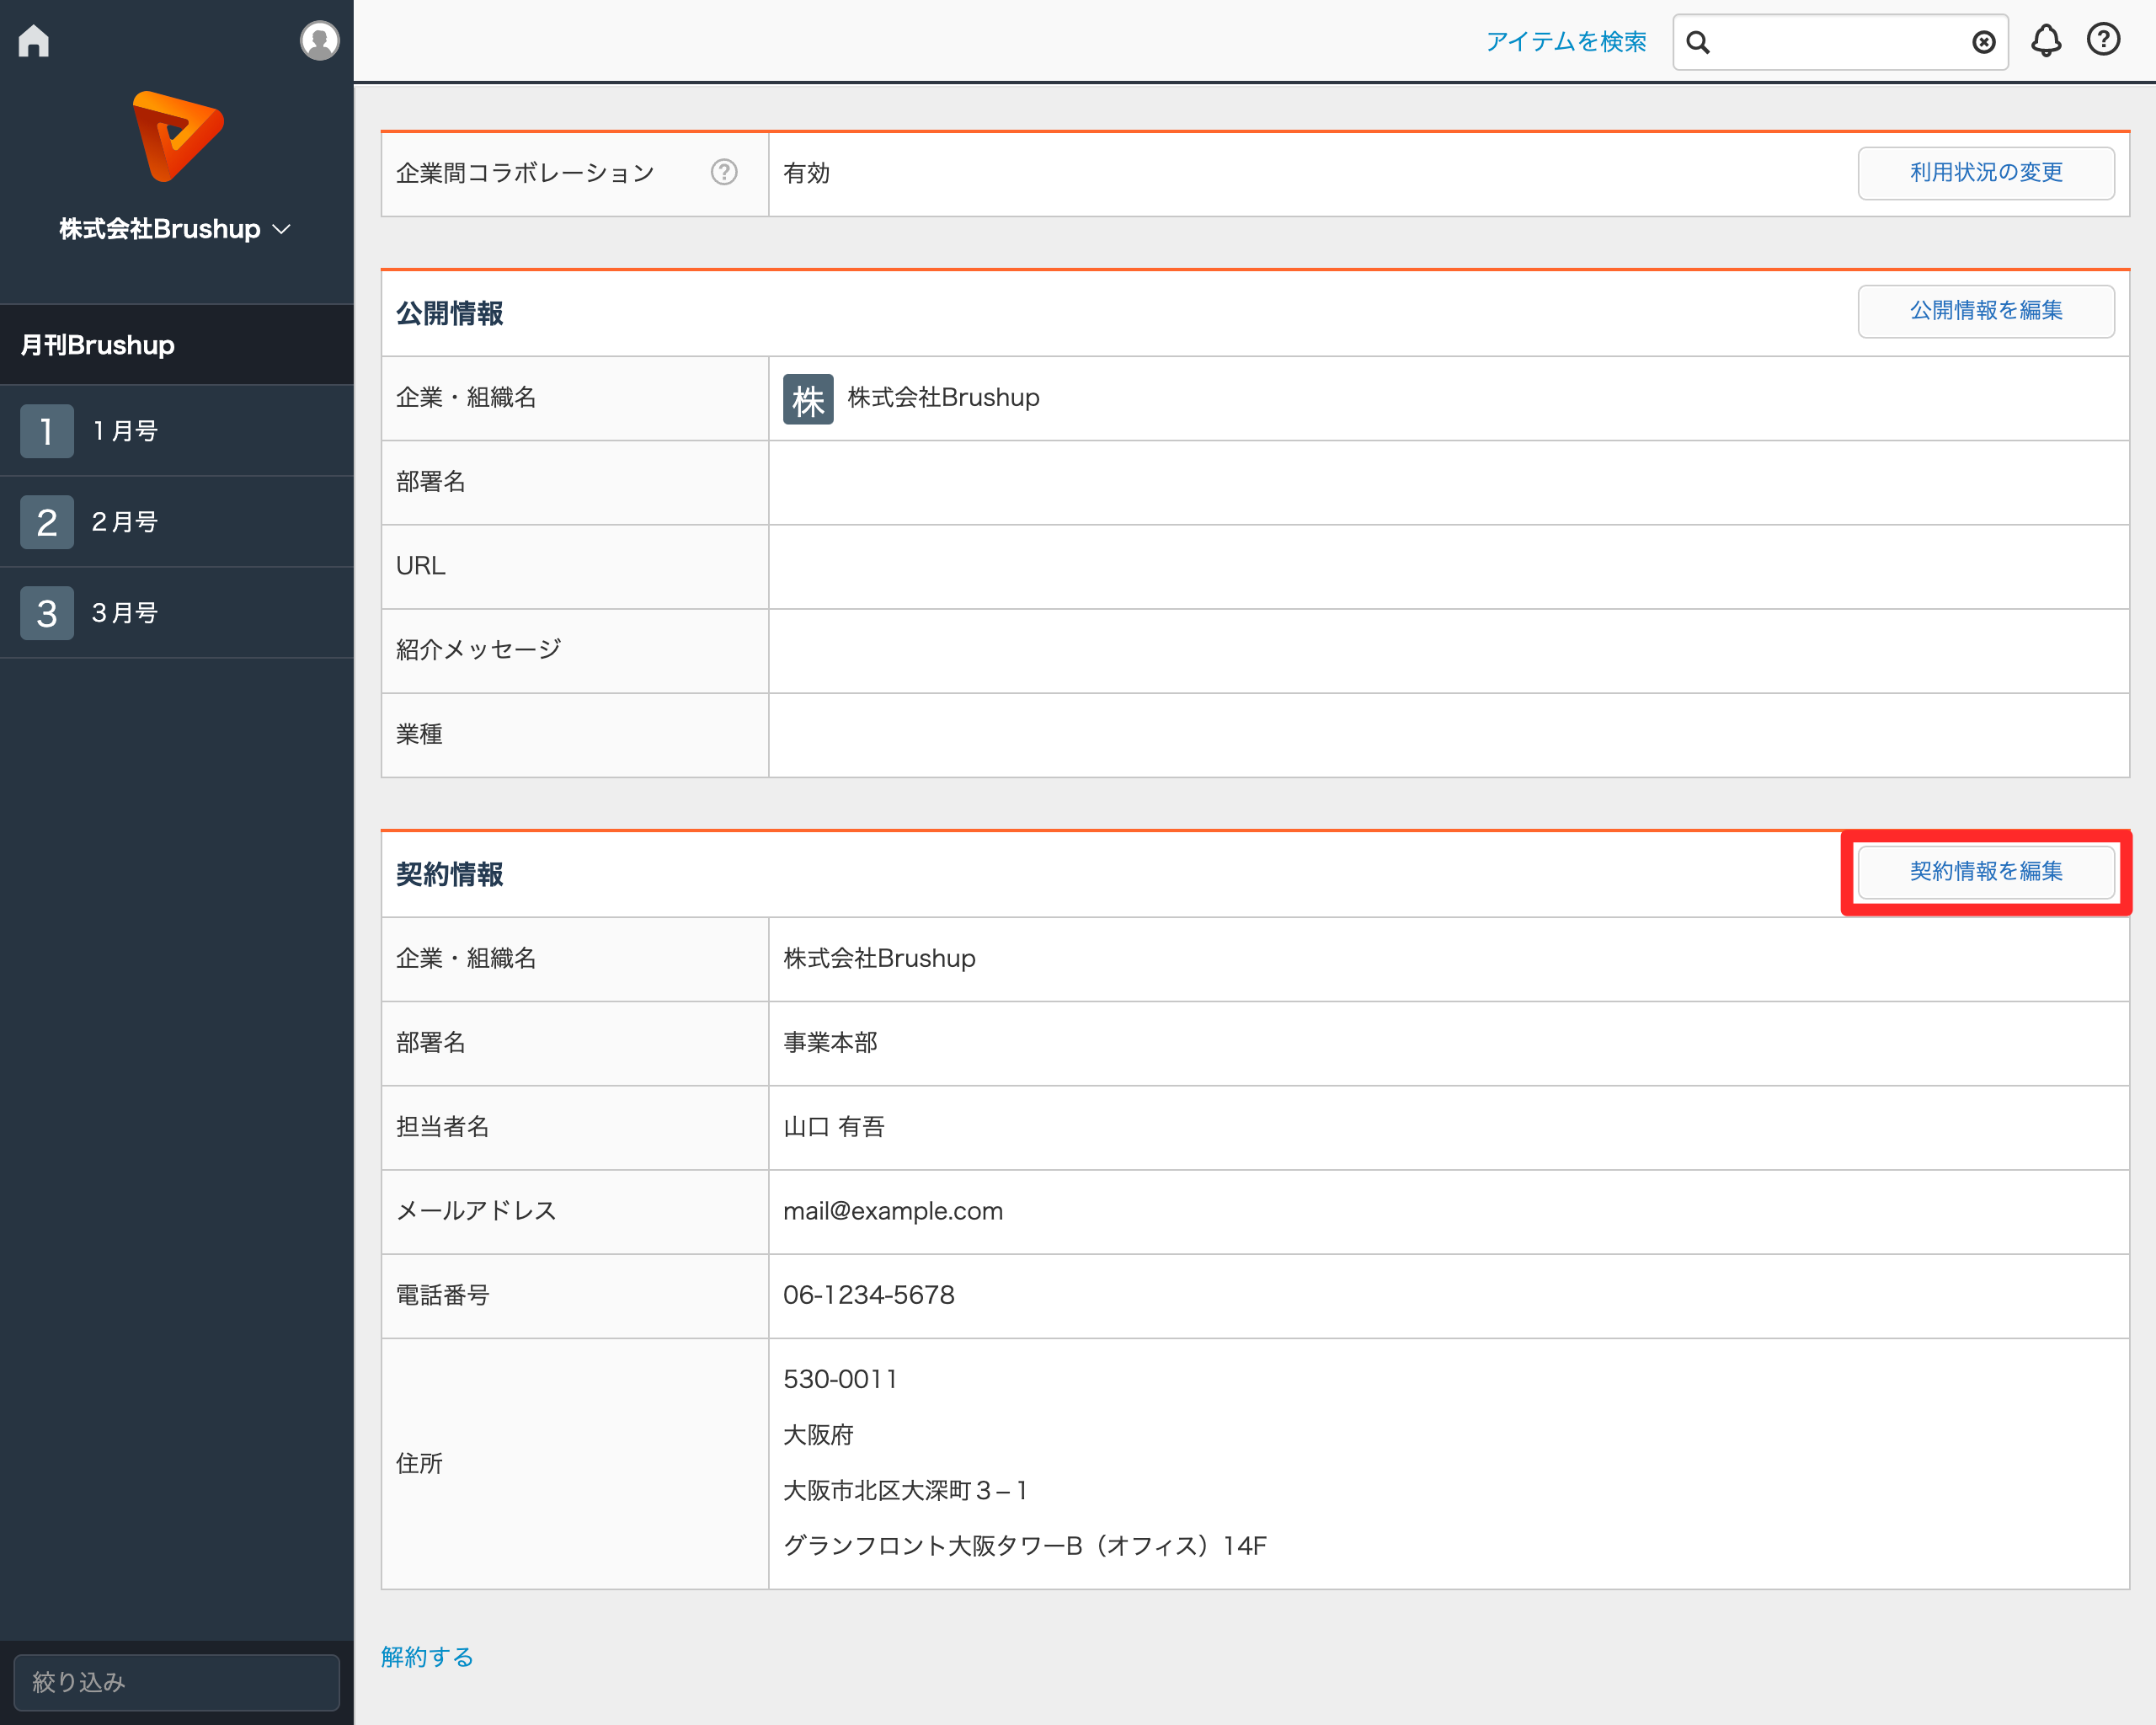Image resolution: width=2156 pixels, height=1725 pixels.
Task: Click the 紹介メッセージ row label
Action: (x=478, y=650)
